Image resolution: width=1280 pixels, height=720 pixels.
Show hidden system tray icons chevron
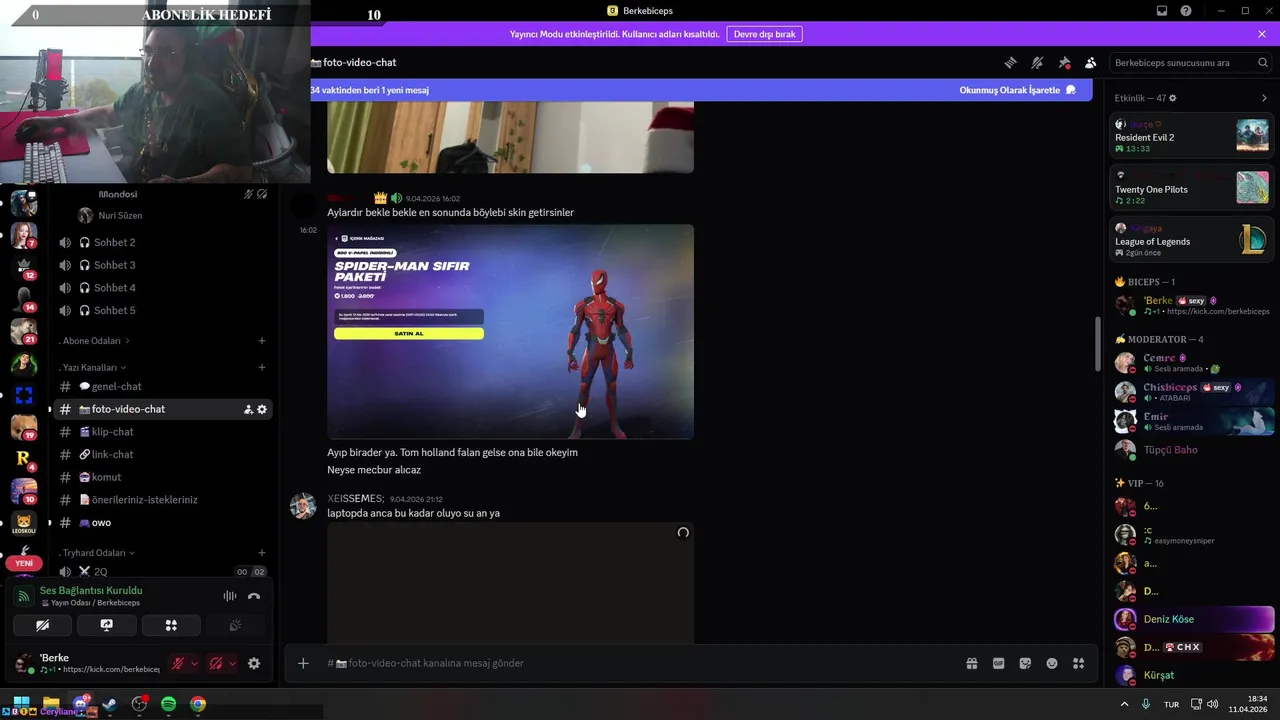click(1124, 704)
